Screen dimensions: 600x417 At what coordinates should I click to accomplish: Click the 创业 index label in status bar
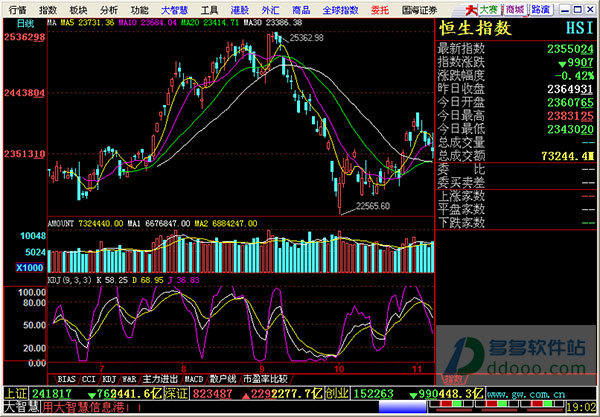point(337,393)
